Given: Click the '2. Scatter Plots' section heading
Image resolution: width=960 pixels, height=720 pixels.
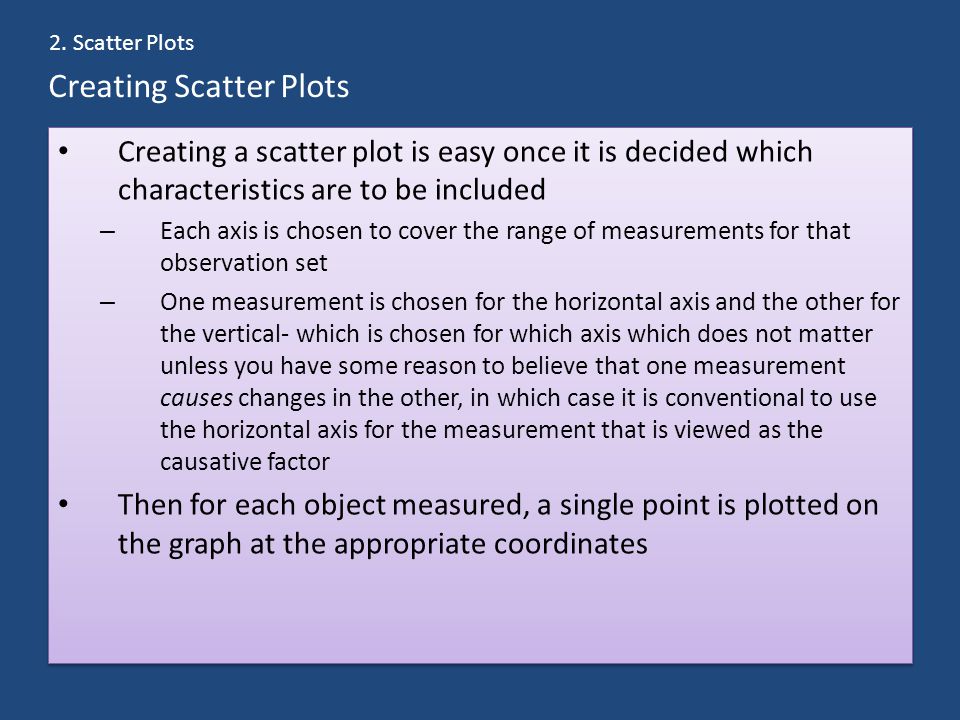Looking at the screenshot, I should (x=121, y=43).
